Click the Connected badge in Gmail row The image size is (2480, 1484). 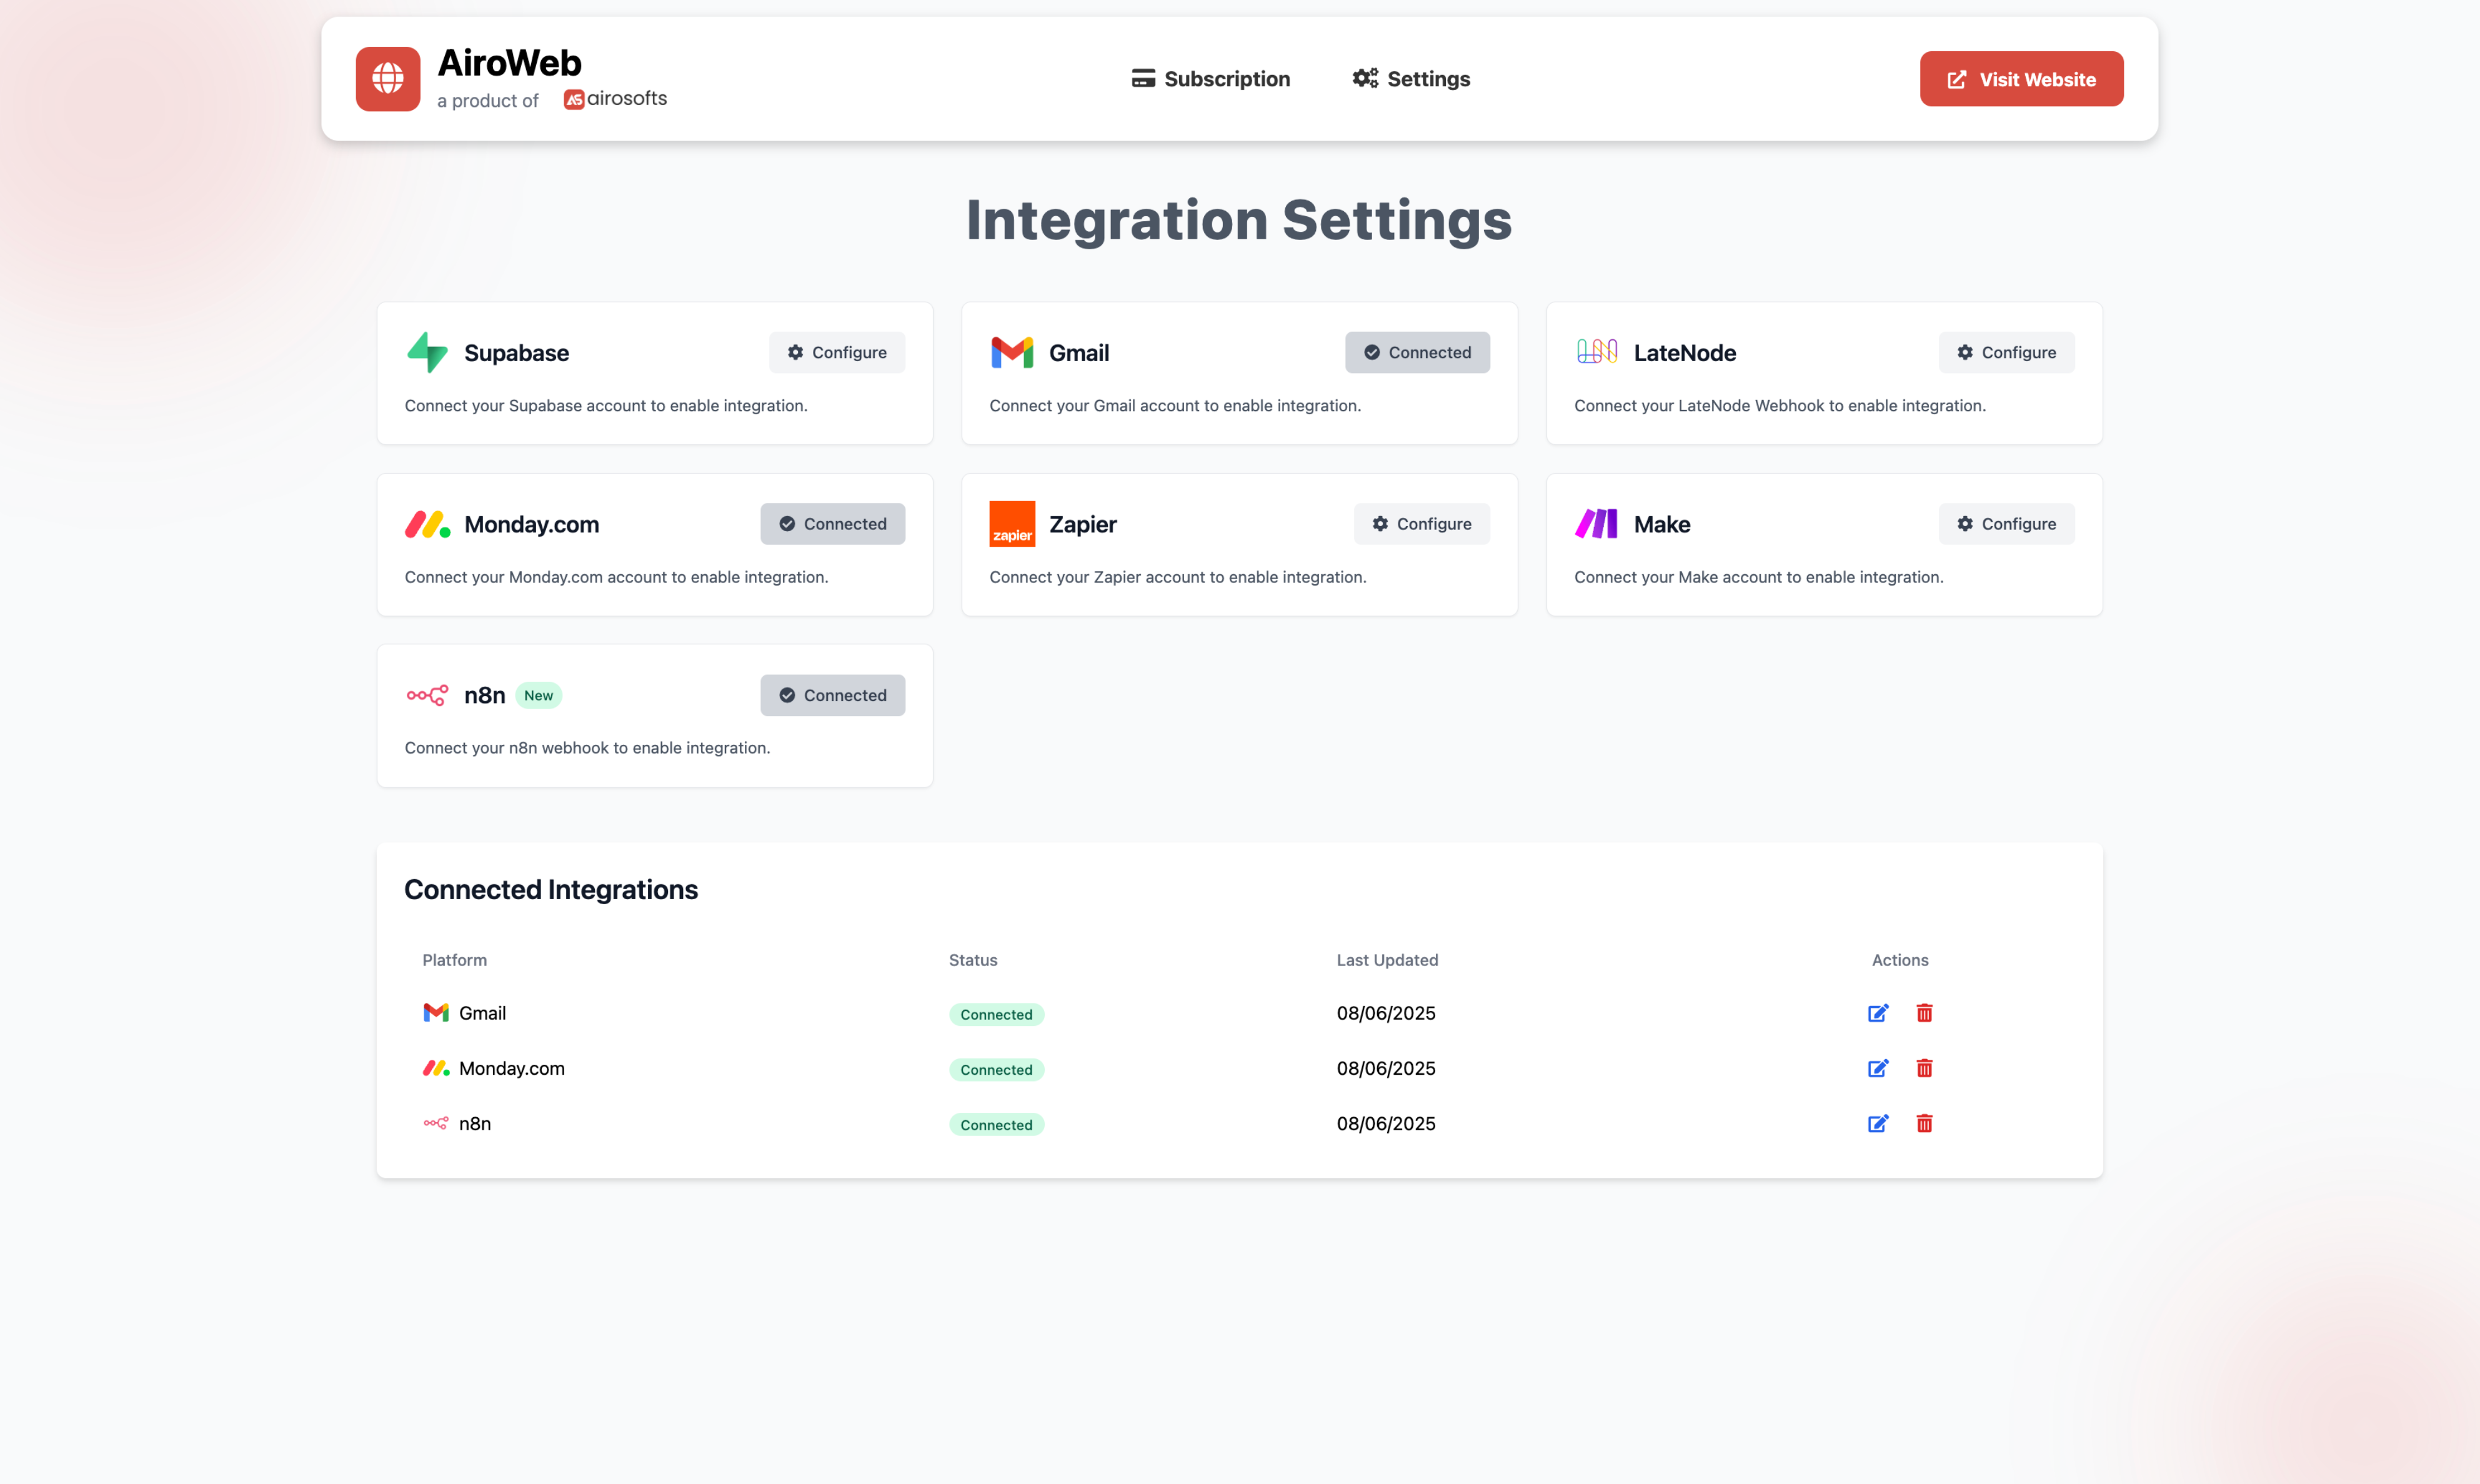(996, 1014)
